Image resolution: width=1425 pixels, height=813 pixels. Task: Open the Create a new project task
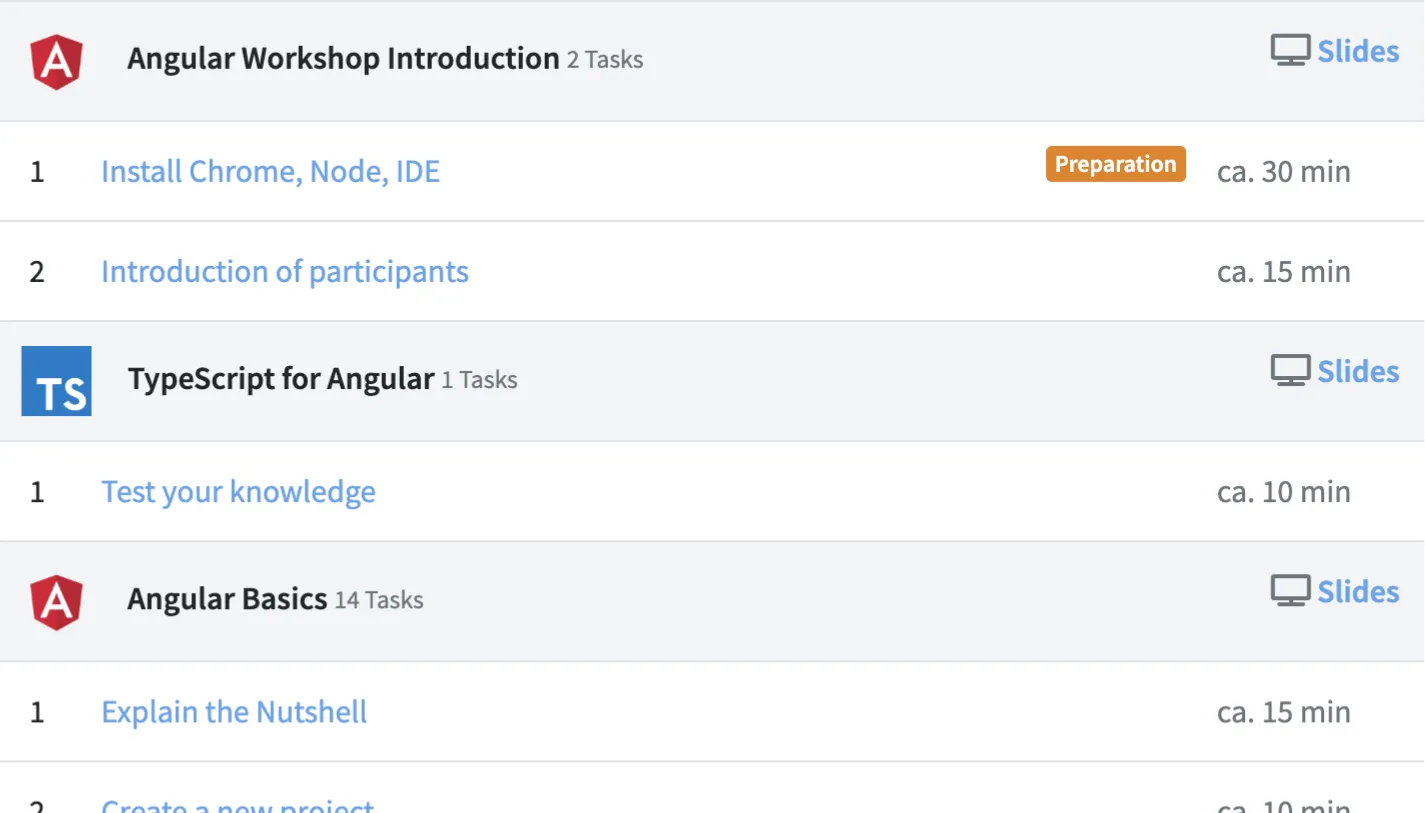click(237, 806)
